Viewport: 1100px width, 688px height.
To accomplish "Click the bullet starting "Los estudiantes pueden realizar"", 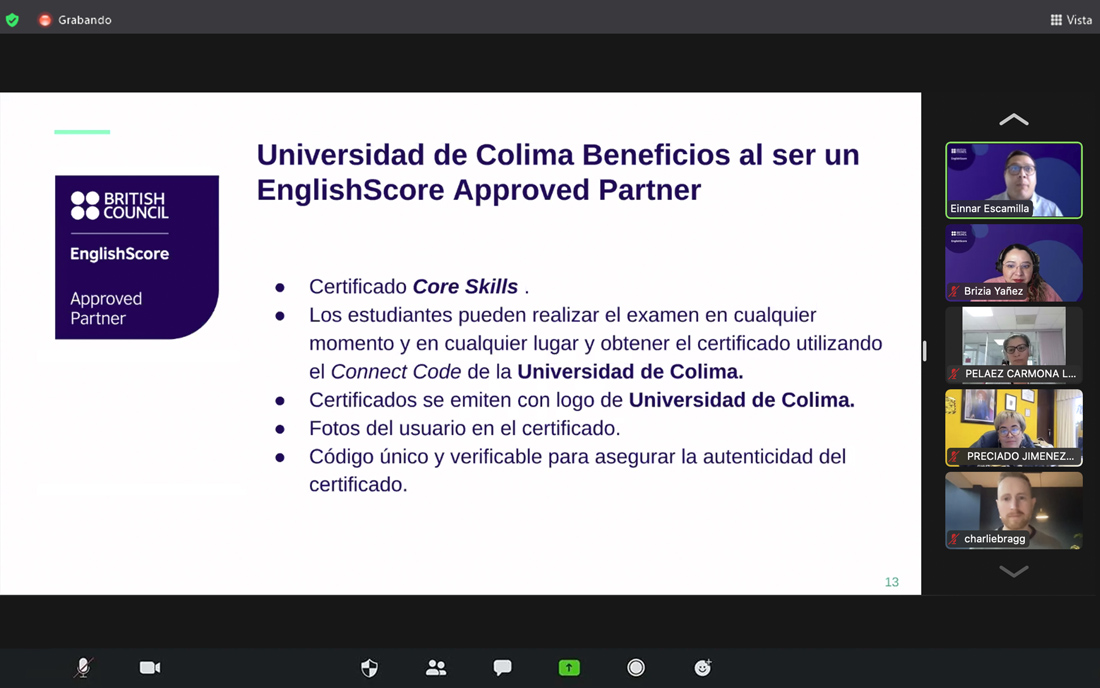I will click(596, 343).
